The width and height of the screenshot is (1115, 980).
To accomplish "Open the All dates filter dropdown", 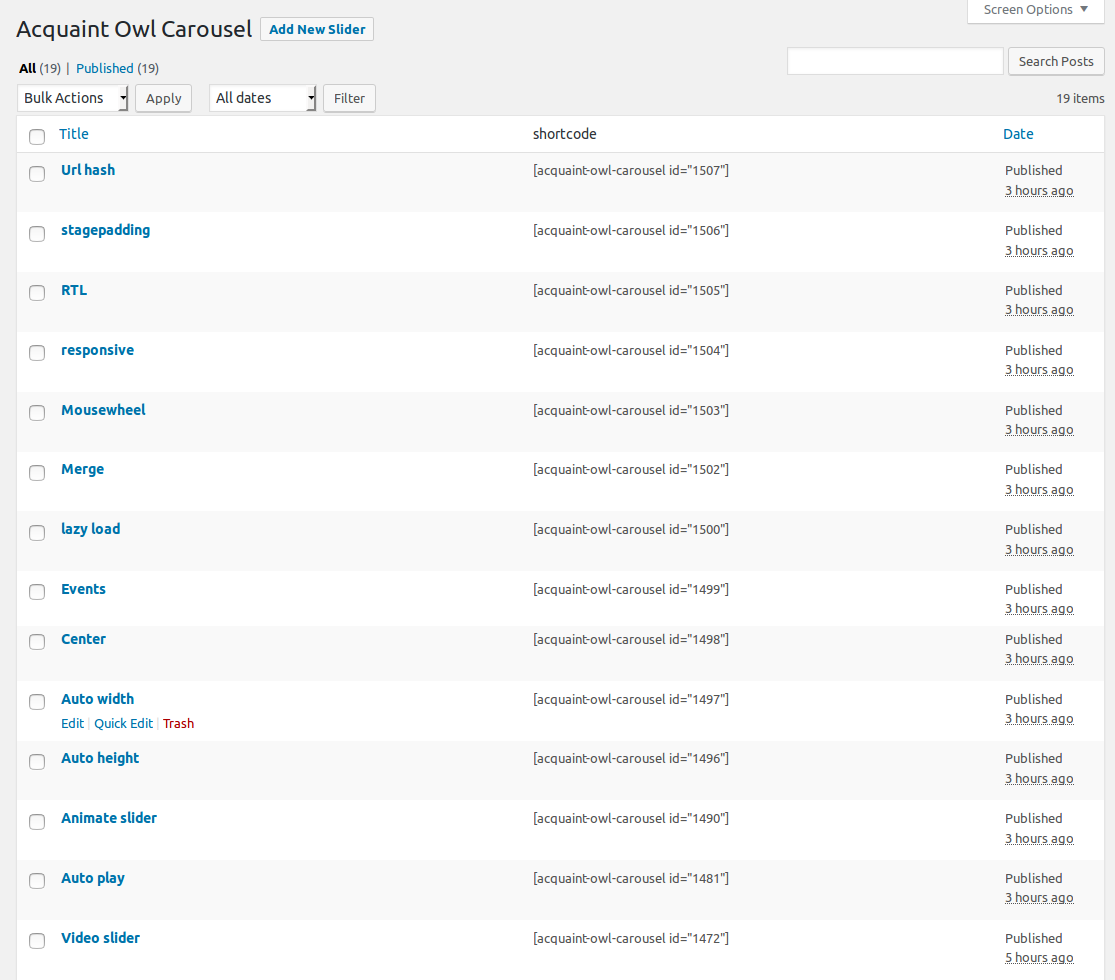I will tap(263, 98).
